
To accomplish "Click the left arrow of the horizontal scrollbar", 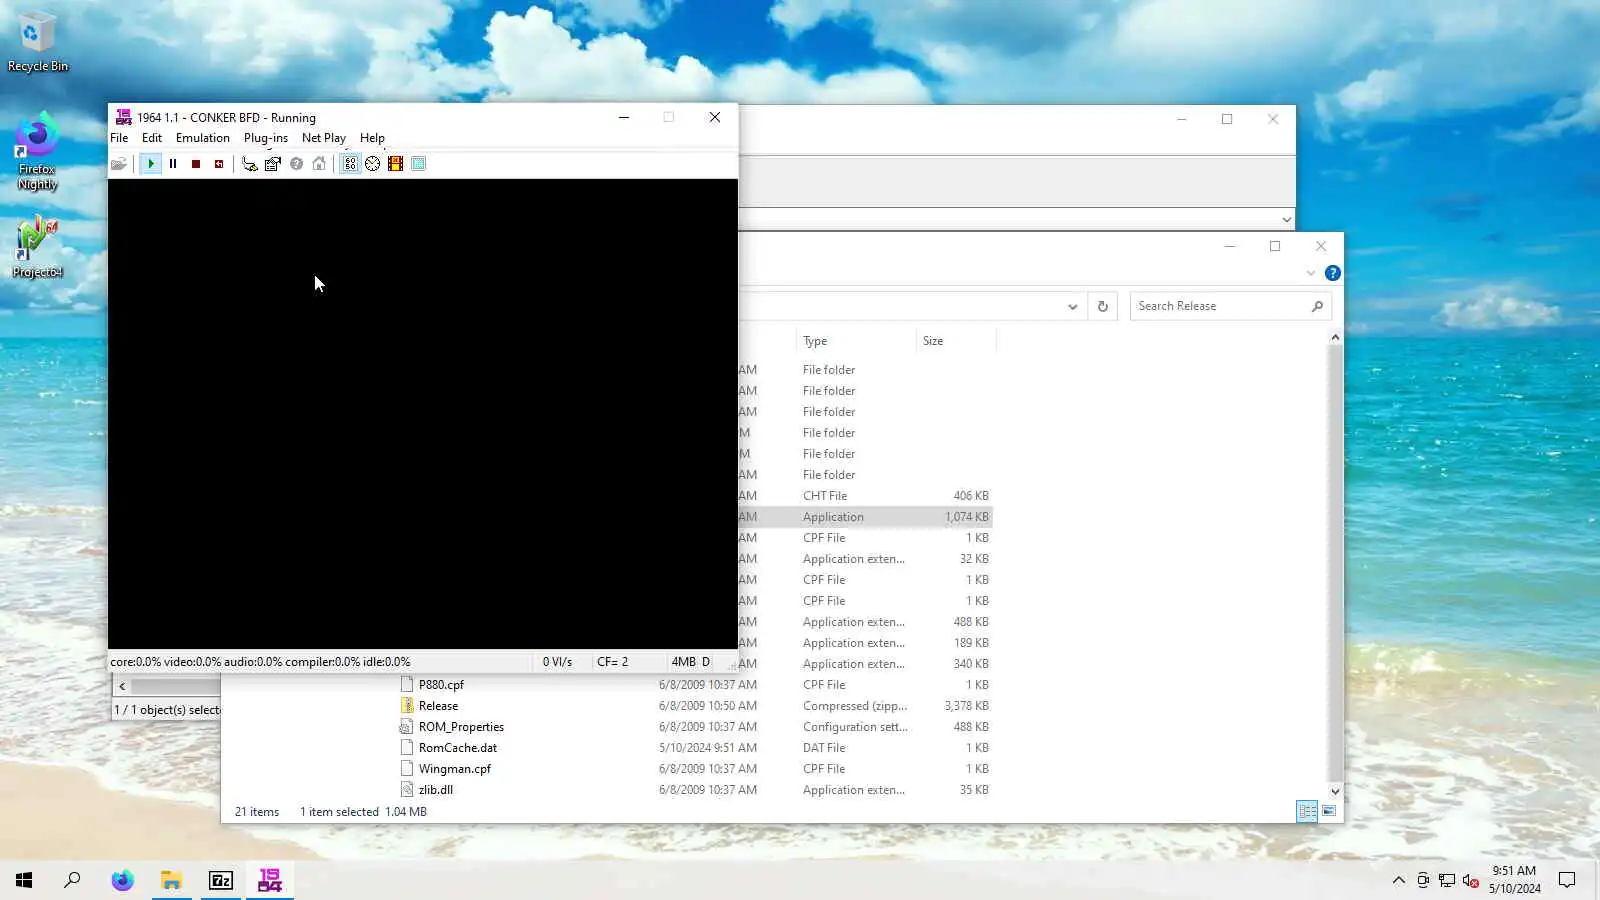I will click(x=122, y=686).
